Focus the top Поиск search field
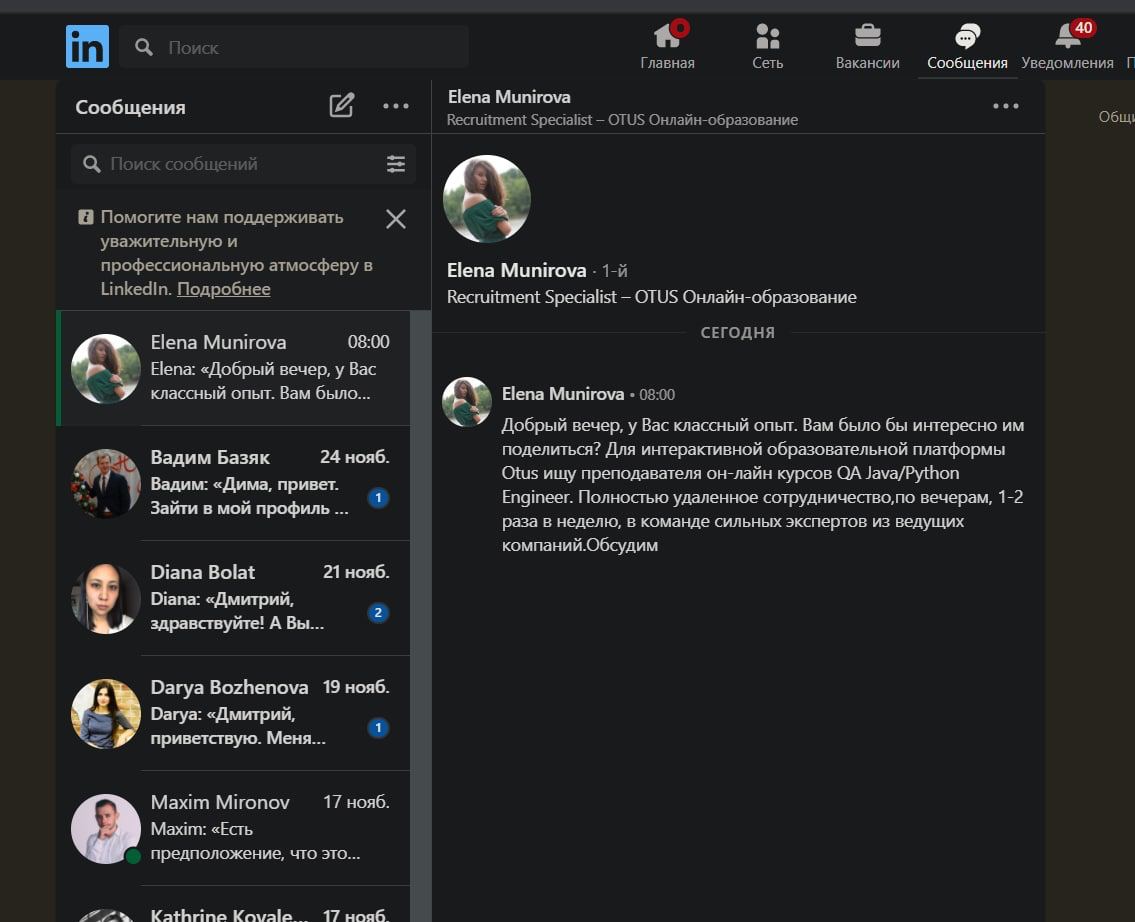 tap(294, 47)
